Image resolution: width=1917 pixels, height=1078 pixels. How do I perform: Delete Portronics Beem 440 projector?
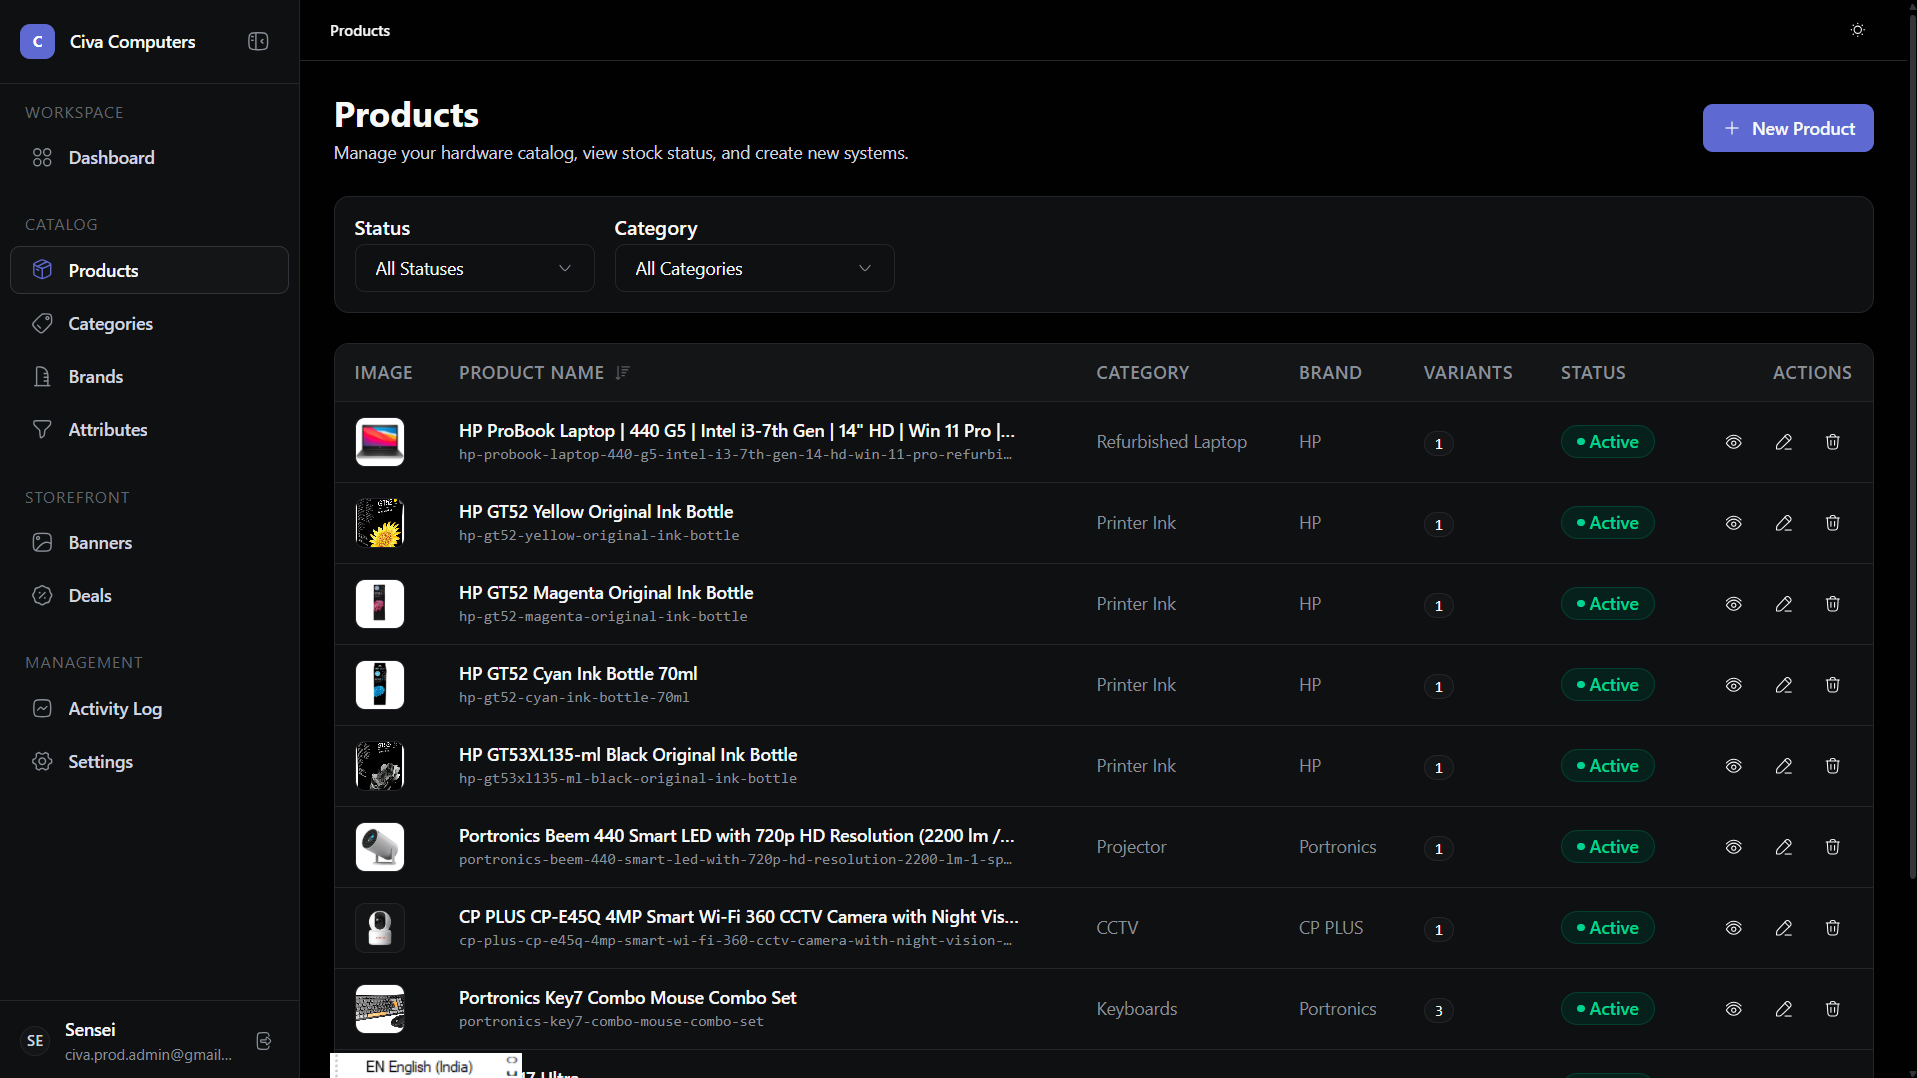click(x=1832, y=847)
